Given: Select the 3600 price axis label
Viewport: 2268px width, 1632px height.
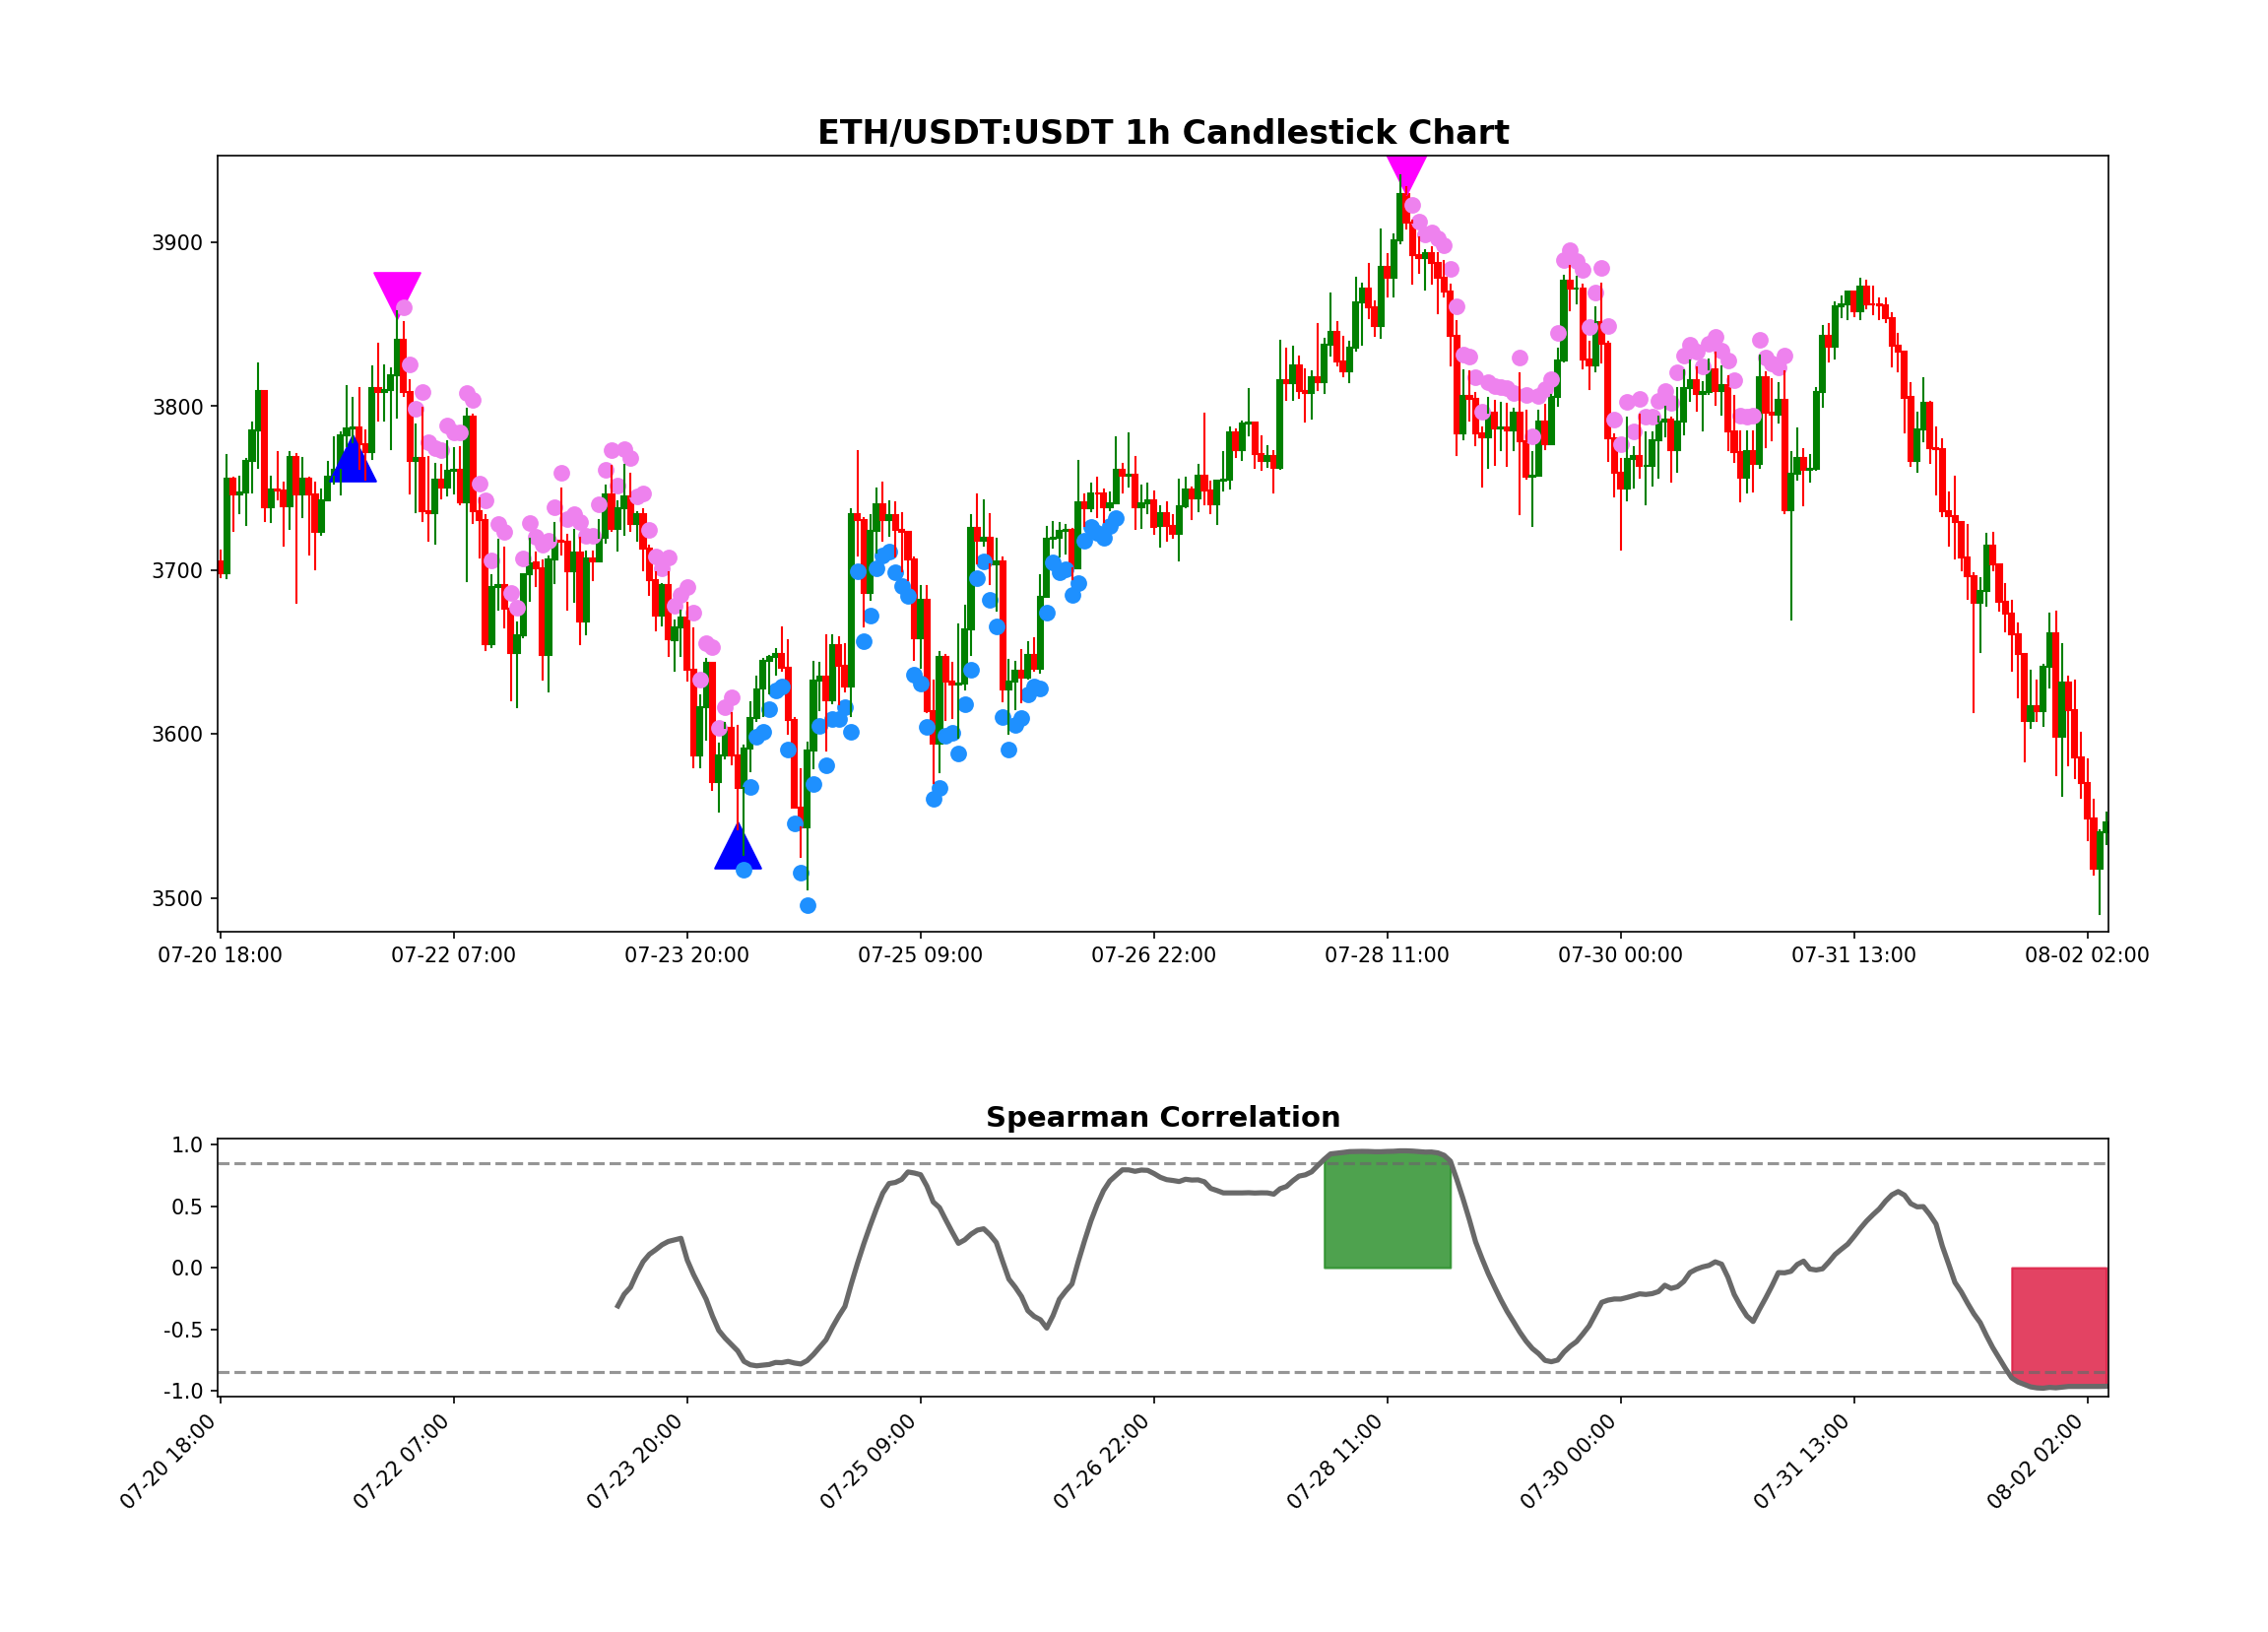Looking at the screenshot, I should click(x=177, y=735).
